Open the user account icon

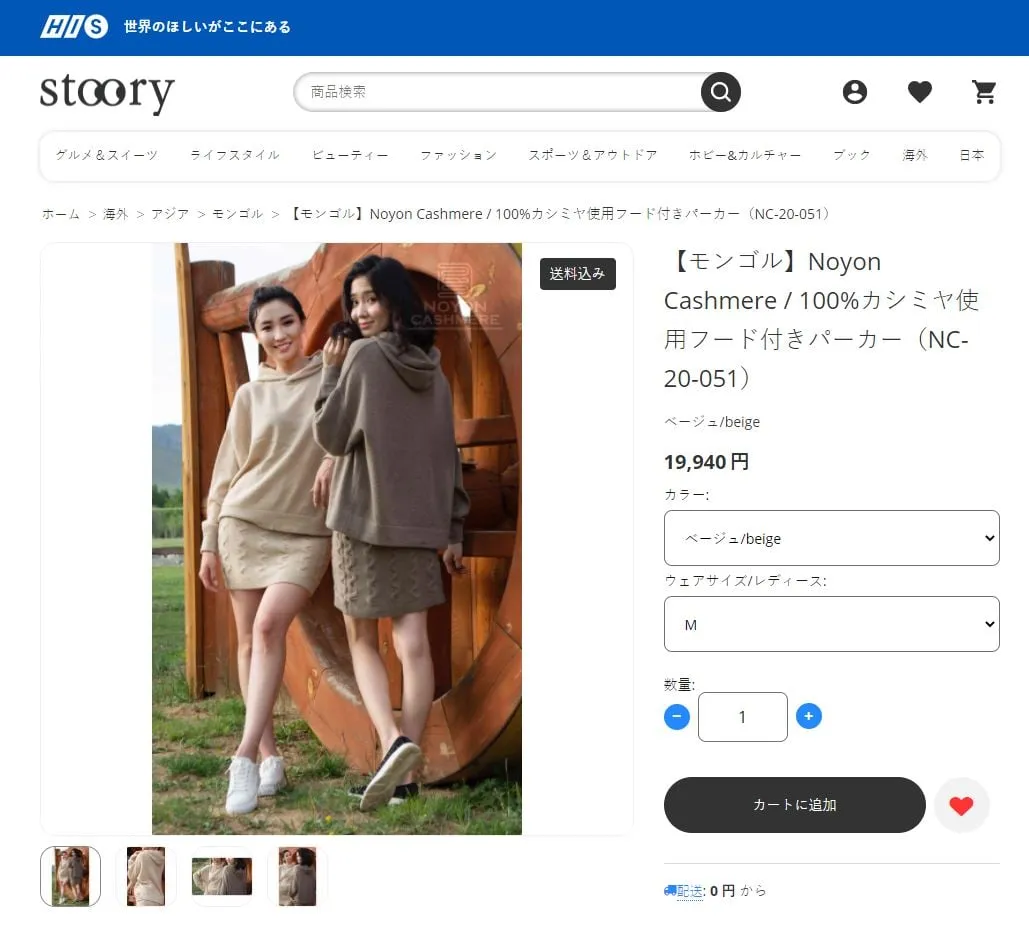854,92
